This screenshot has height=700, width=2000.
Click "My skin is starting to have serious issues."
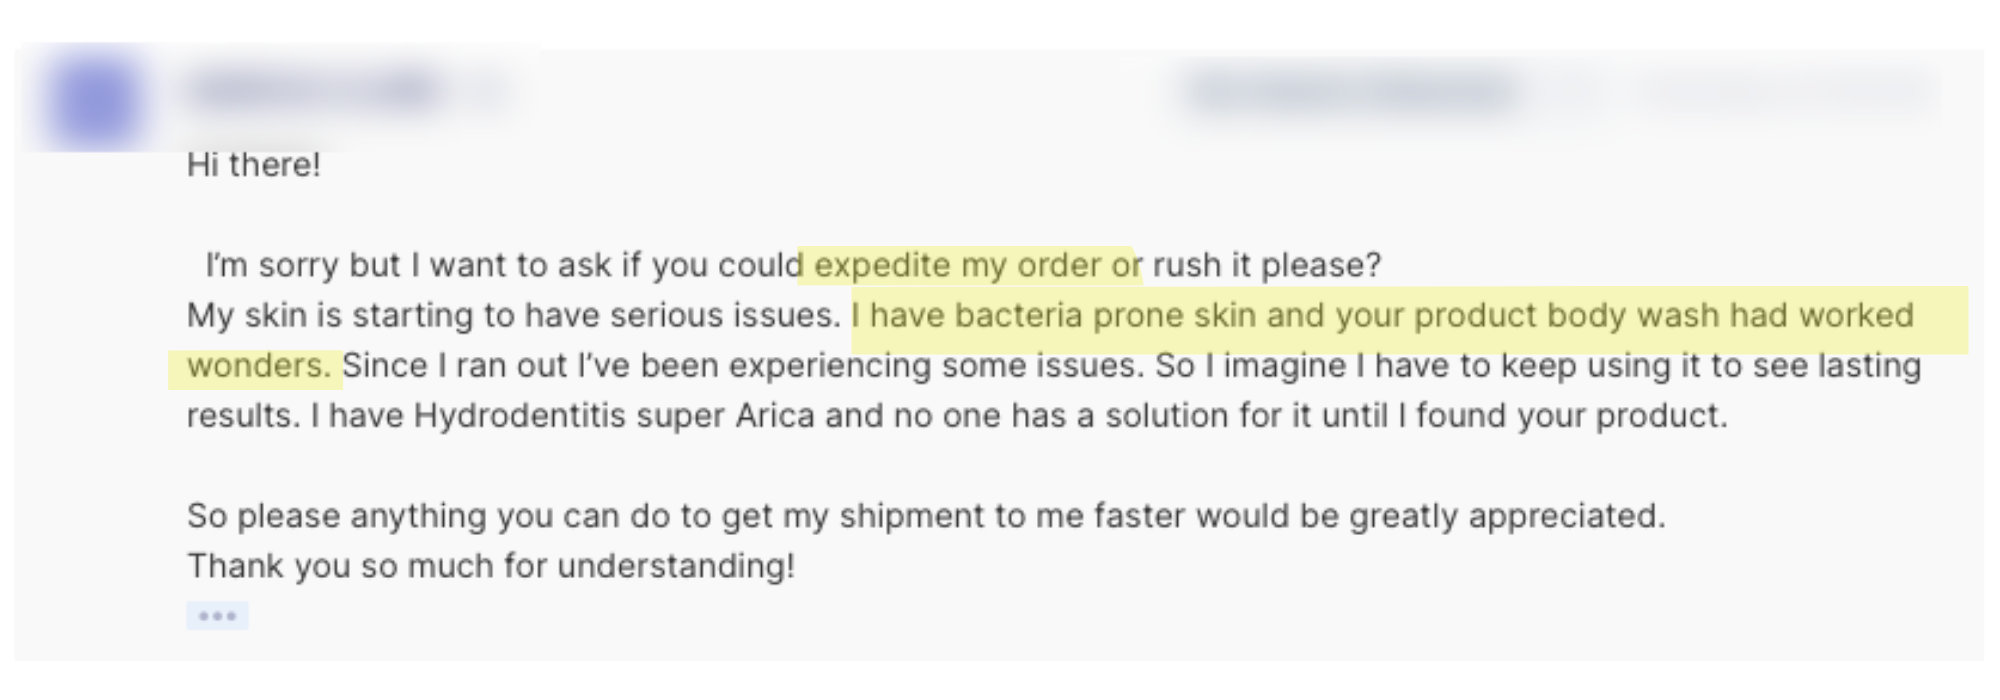coord(513,316)
